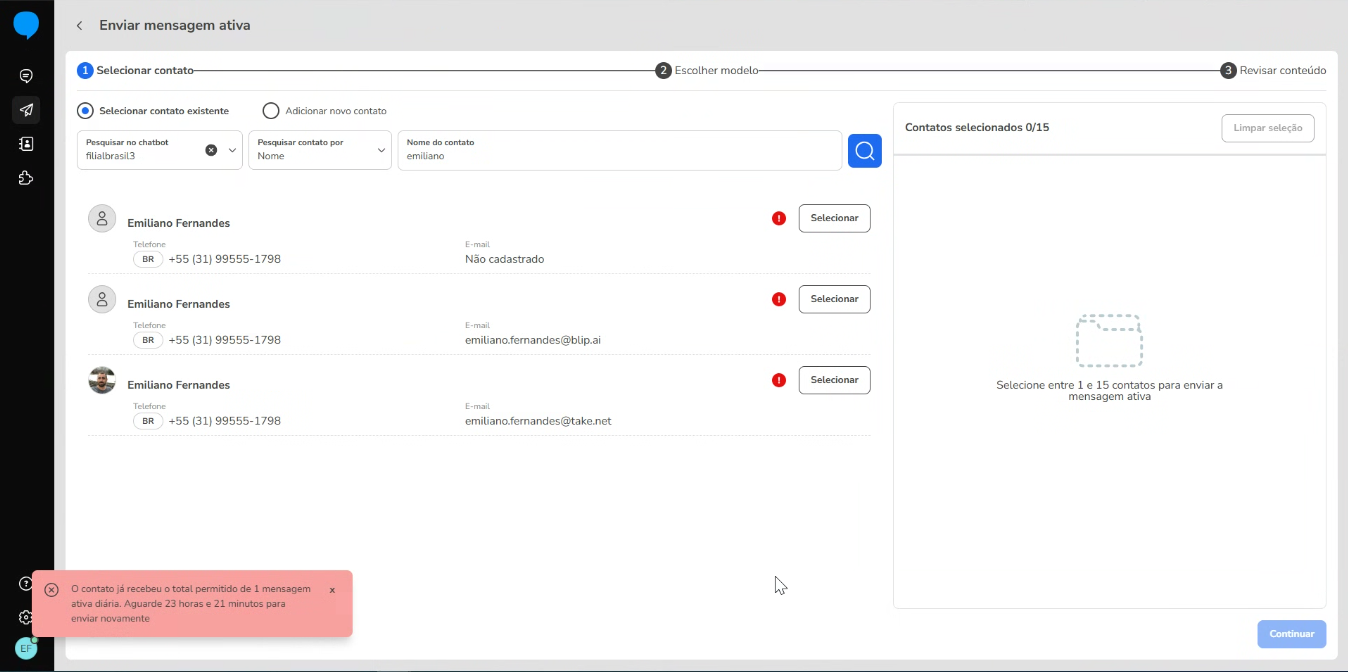Select the 'Selecionar contato existente' radio option
The height and width of the screenshot is (672, 1348).
click(x=85, y=111)
